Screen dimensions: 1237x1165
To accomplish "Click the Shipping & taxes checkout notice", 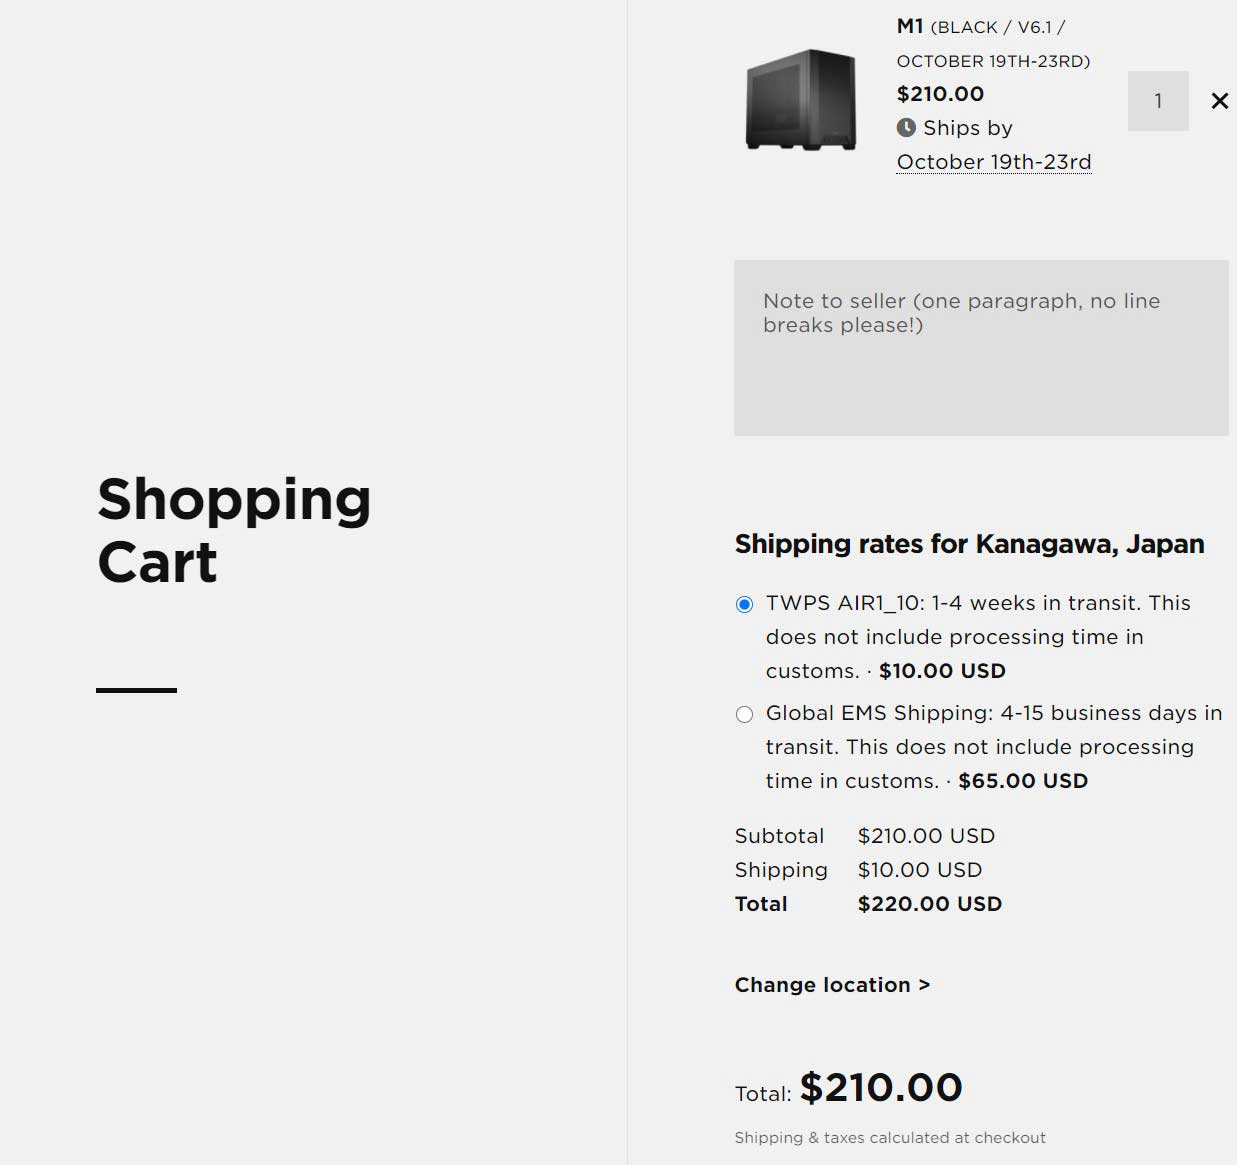I will point(889,1138).
